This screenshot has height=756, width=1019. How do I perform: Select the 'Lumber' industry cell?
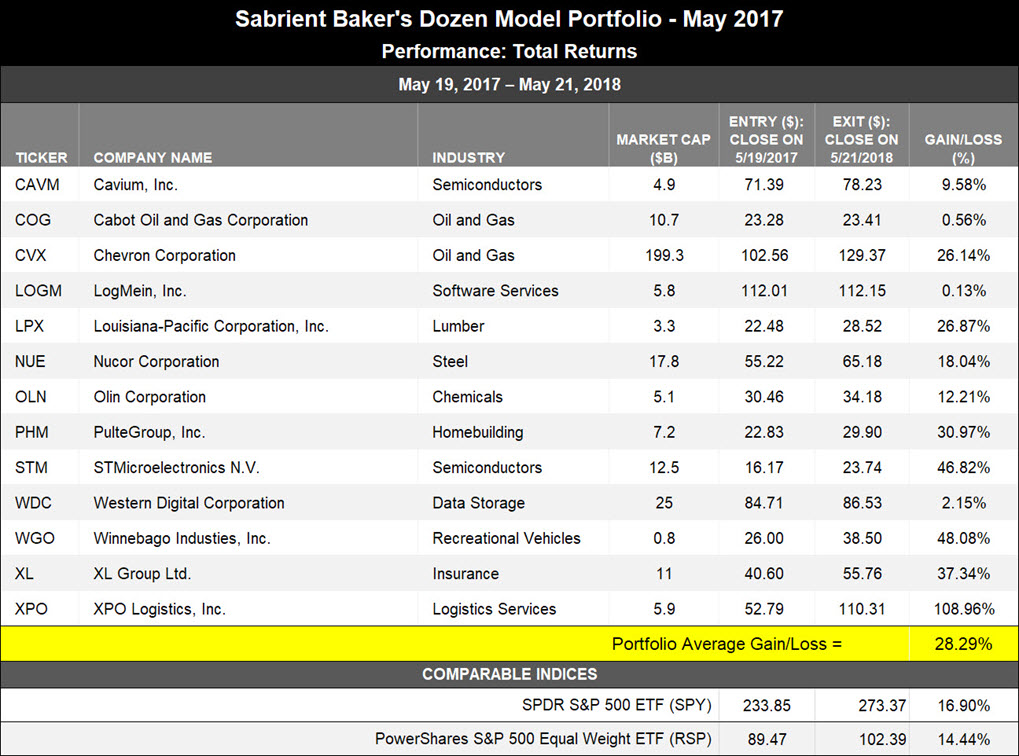coord(458,326)
